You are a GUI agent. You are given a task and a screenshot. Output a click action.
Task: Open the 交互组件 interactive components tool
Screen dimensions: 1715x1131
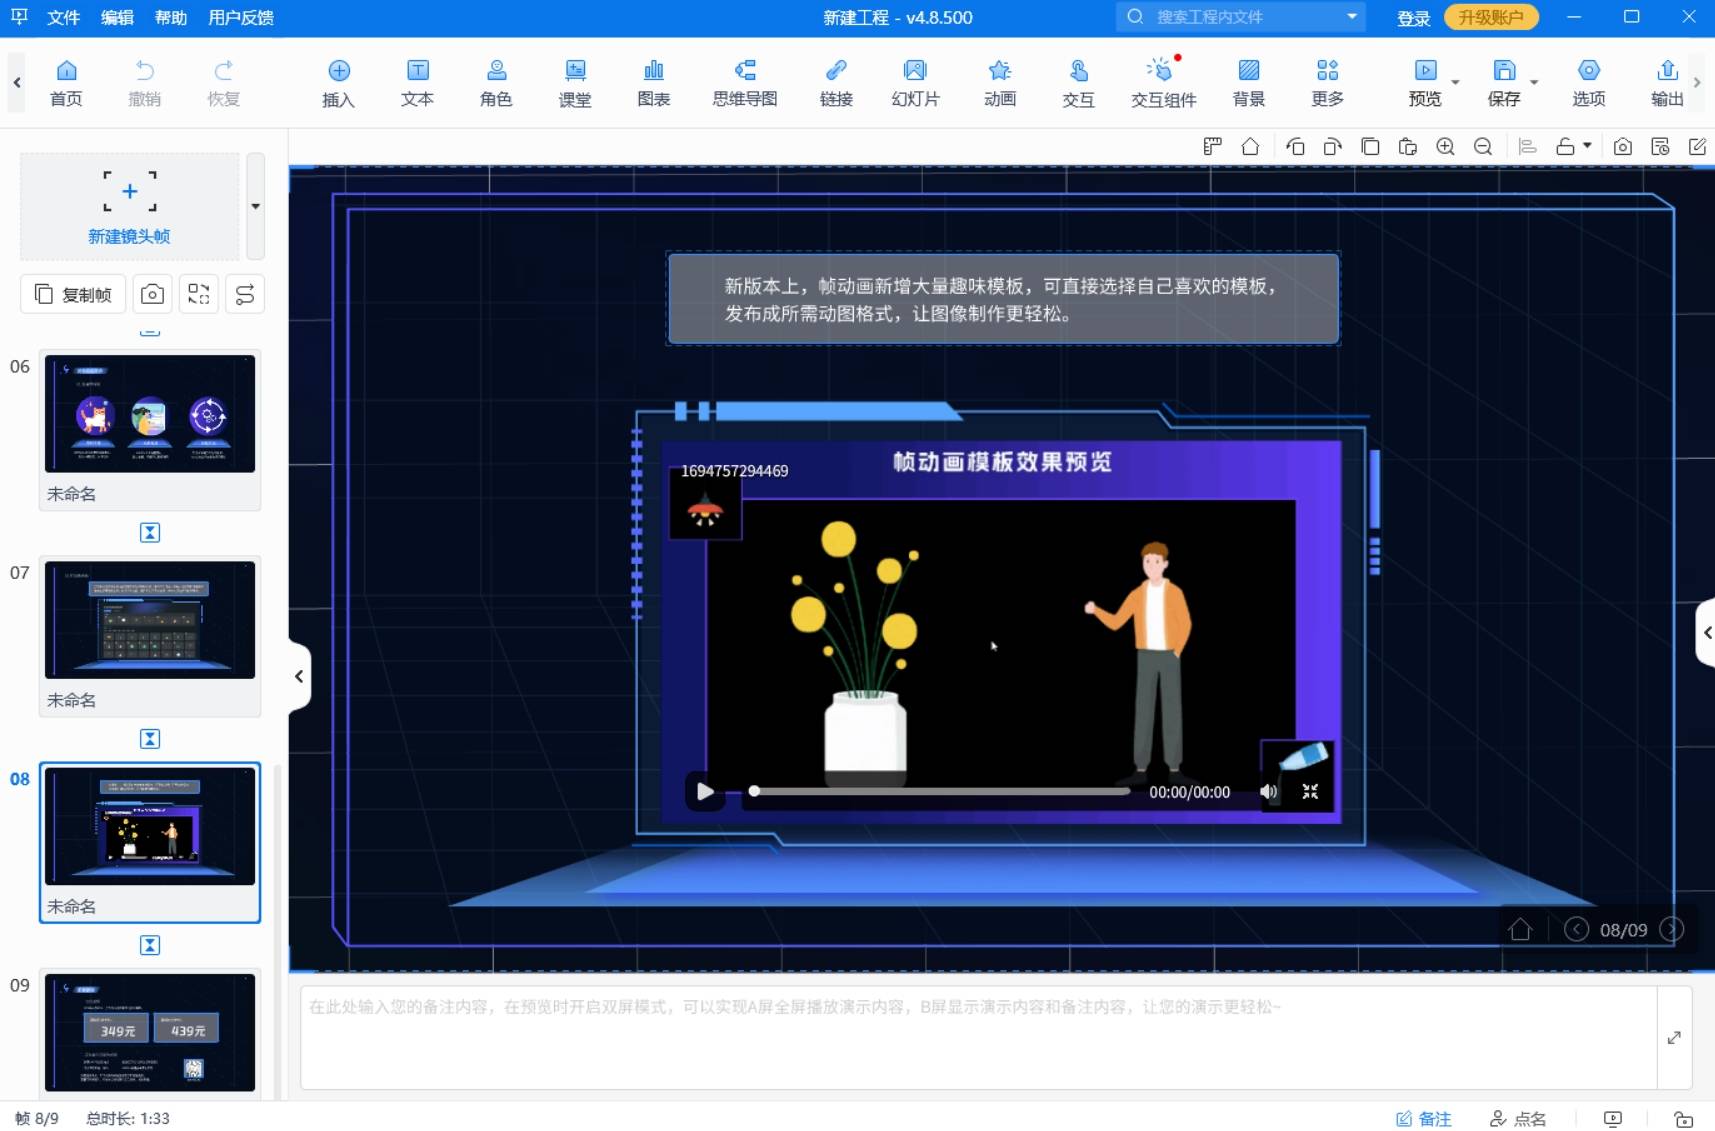point(1162,82)
